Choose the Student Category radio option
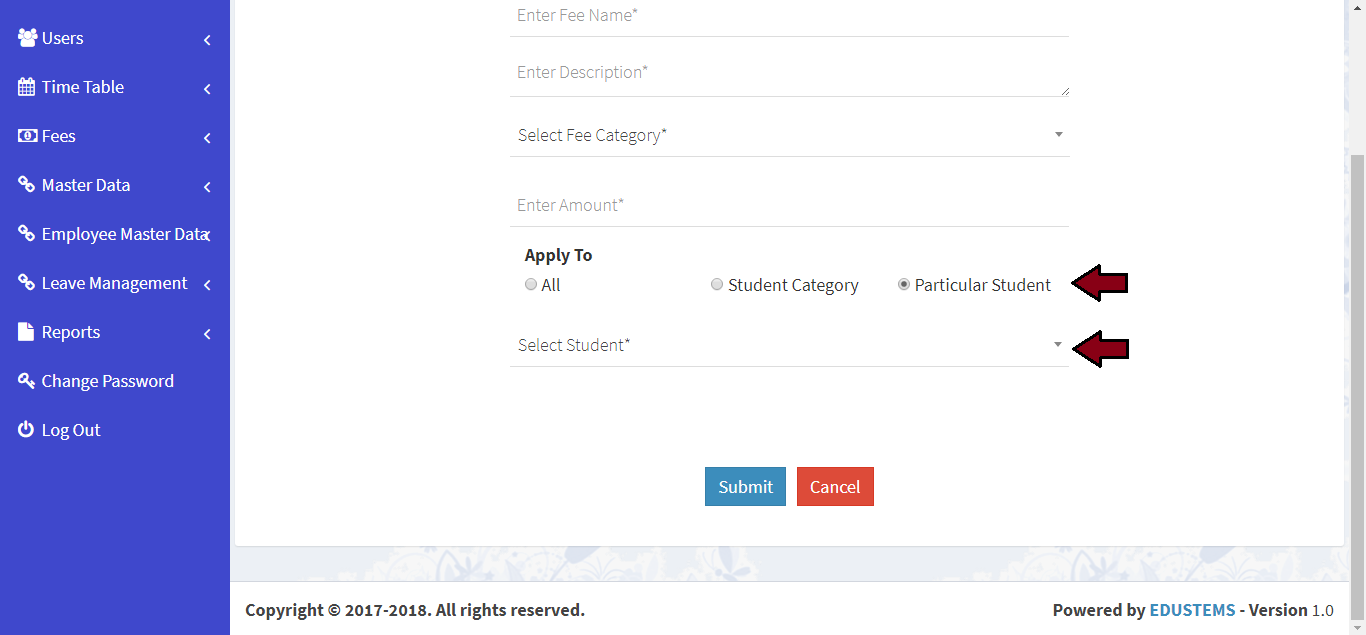Screen dimensions: 1366x635 [x=717, y=284]
